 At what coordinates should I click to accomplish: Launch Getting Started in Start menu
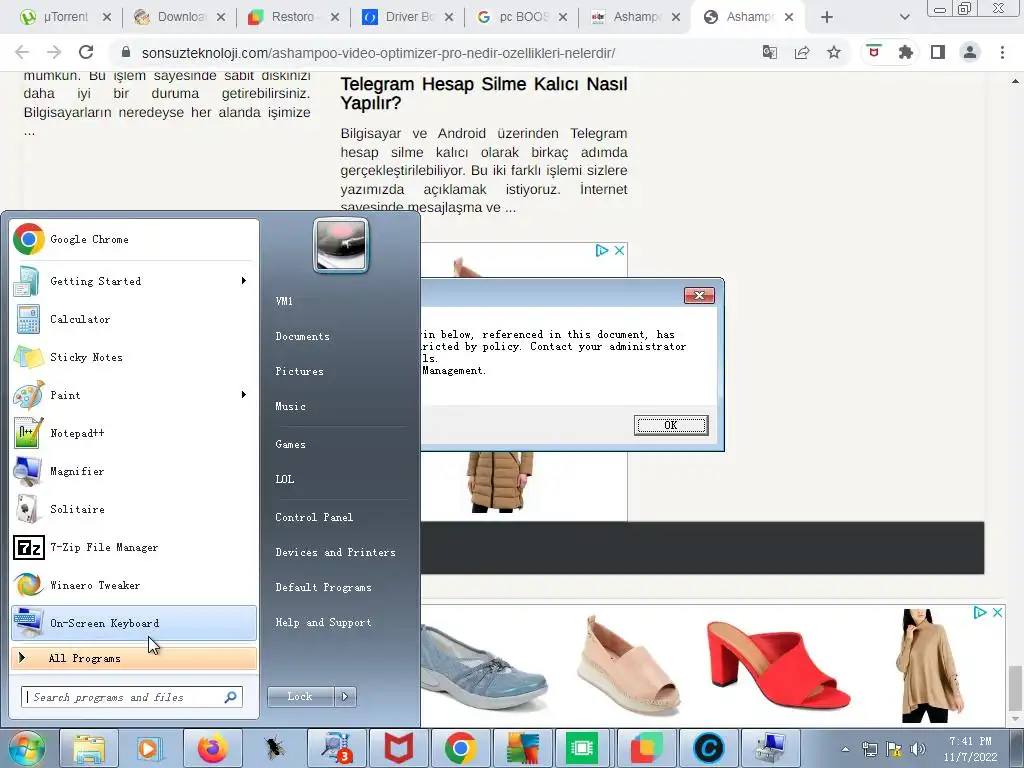point(134,281)
